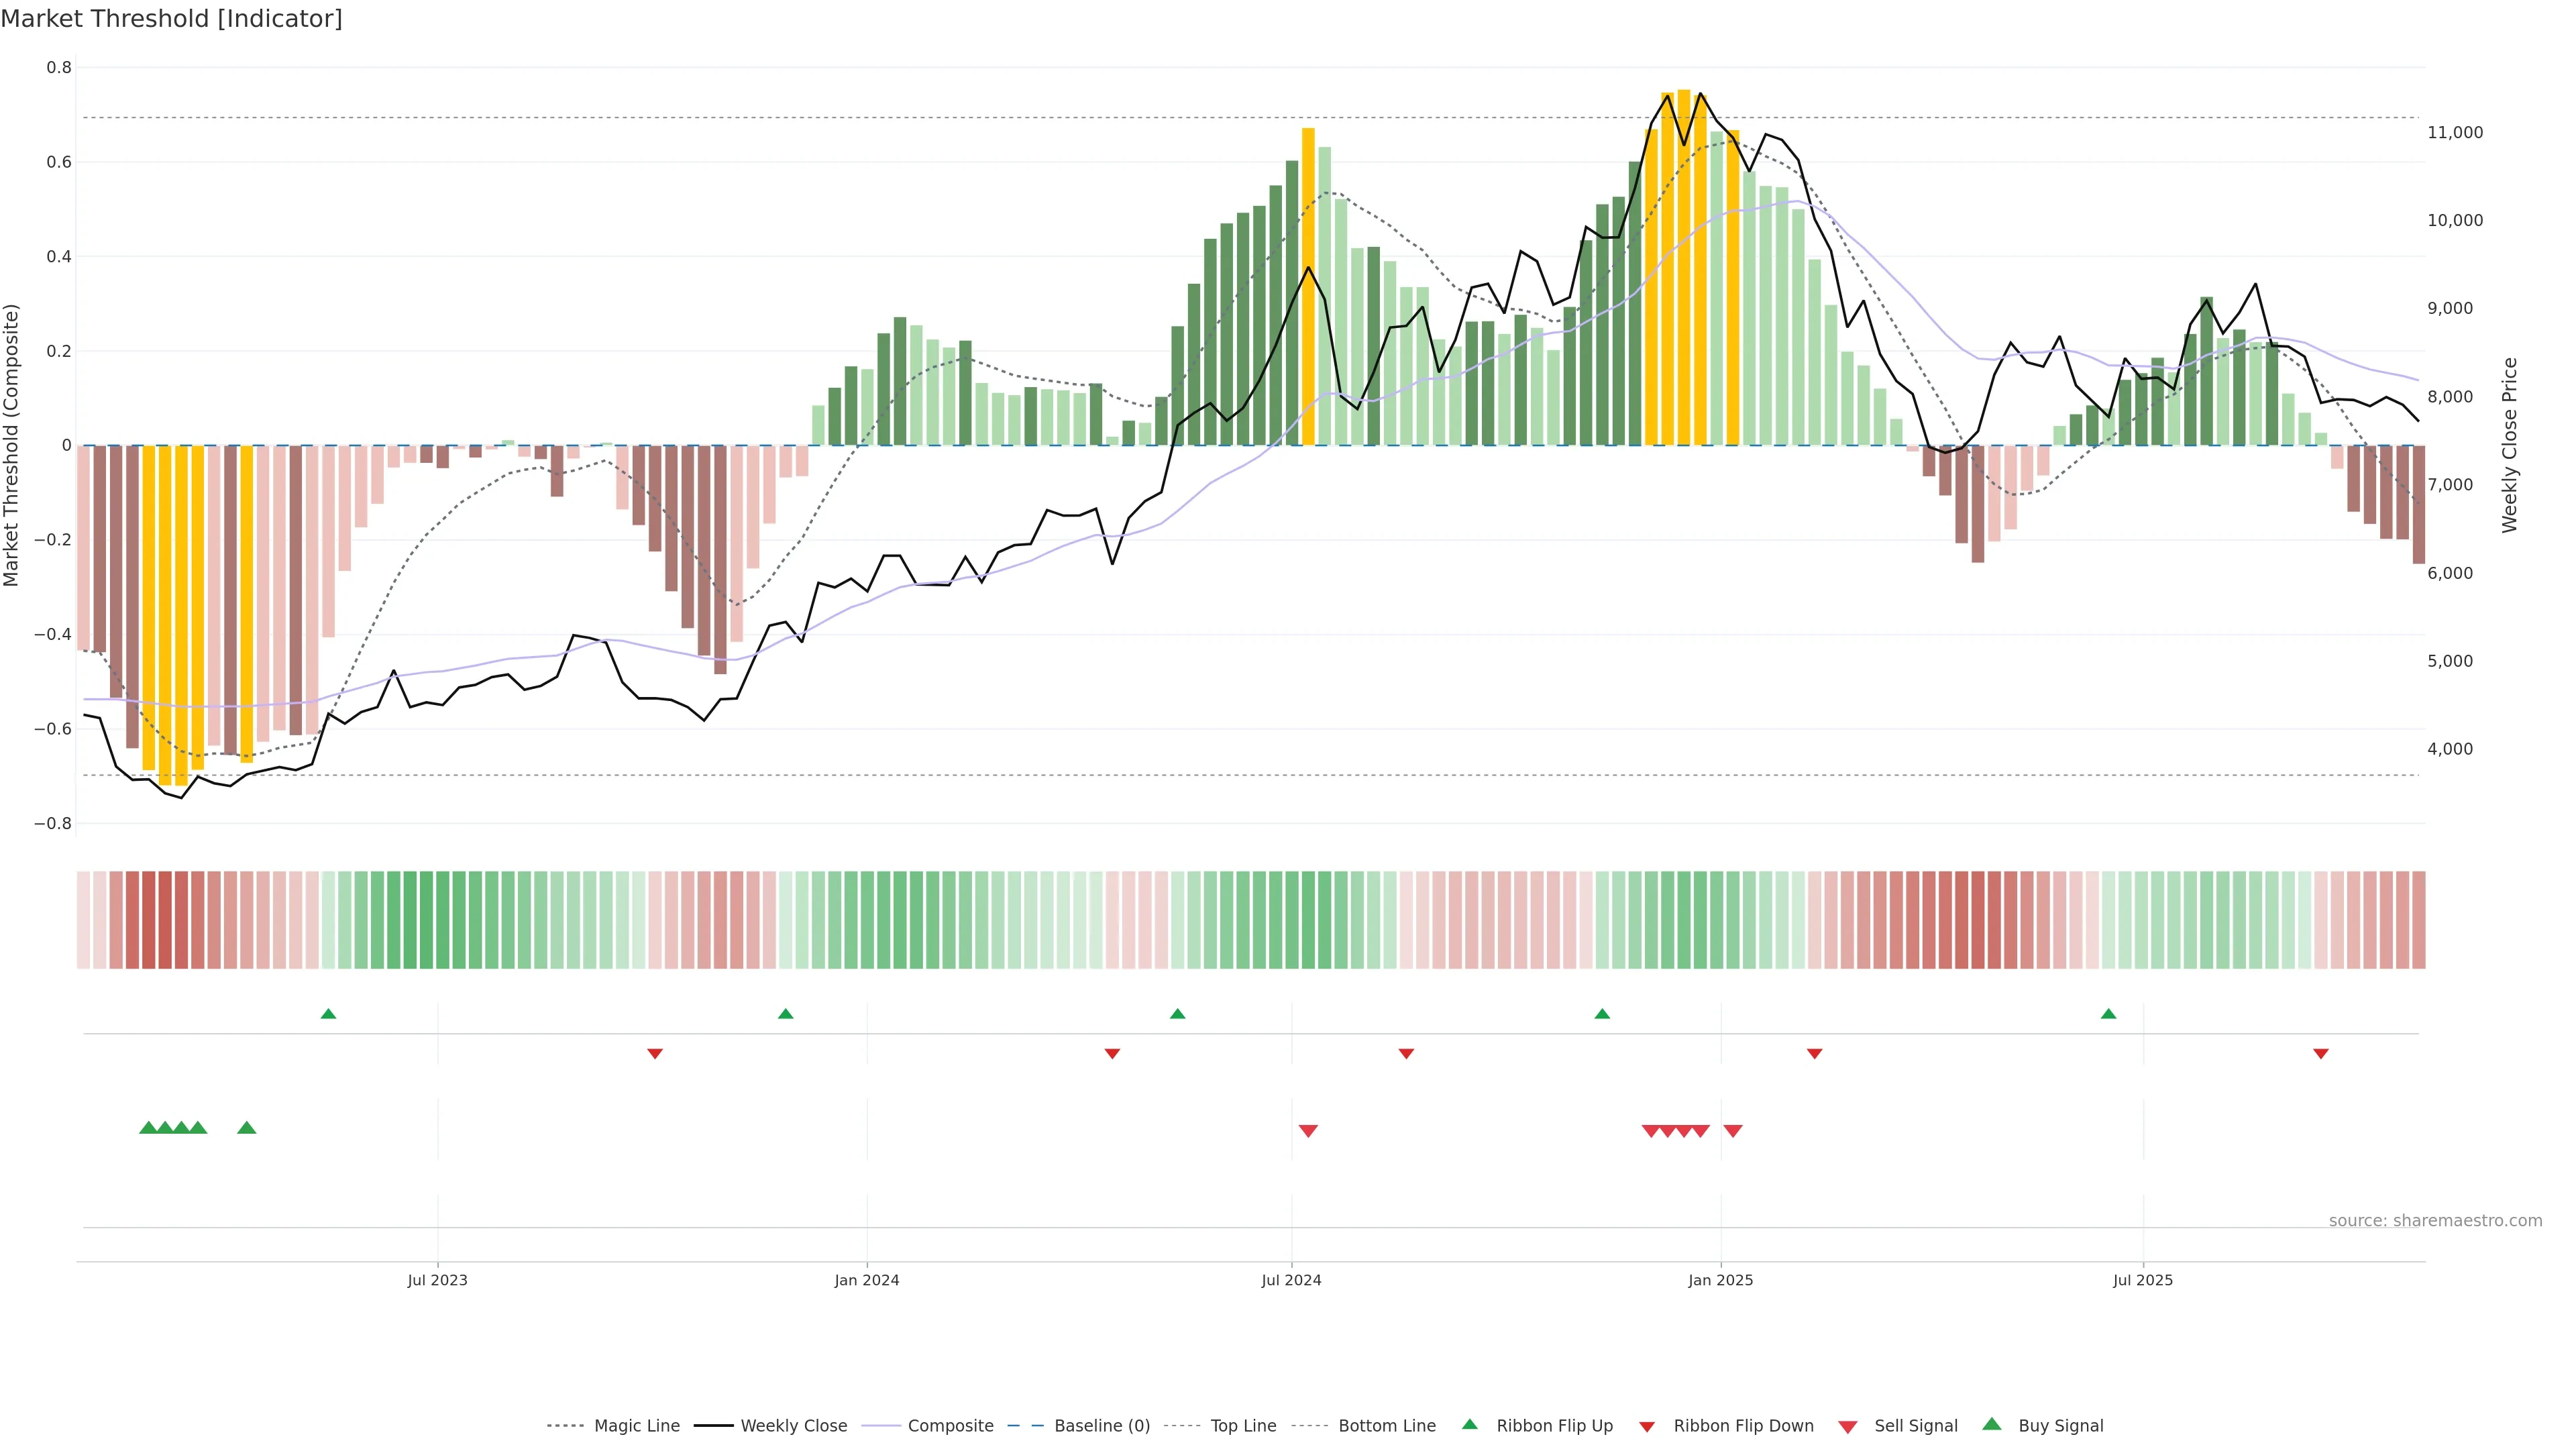Click the Sell Signal legend icon
This screenshot has width=2576, height=1449.
point(1848,1426)
